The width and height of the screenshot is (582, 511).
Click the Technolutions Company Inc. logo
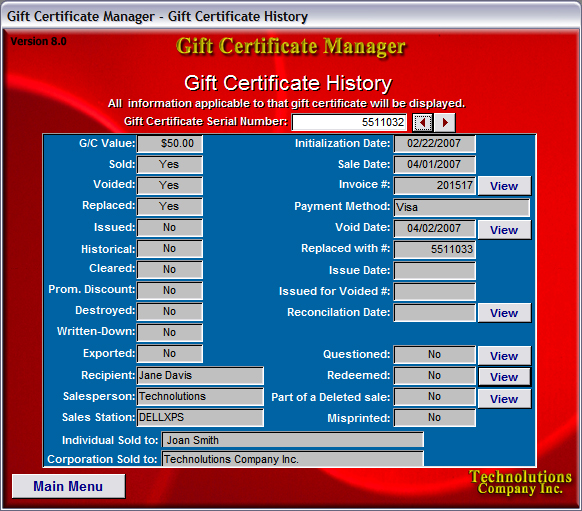(520, 482)
